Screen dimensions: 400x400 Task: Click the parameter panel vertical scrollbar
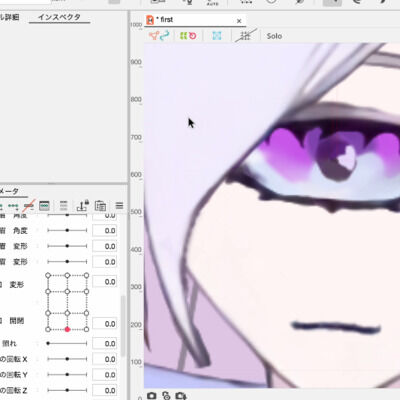click(x=123, y=325)
